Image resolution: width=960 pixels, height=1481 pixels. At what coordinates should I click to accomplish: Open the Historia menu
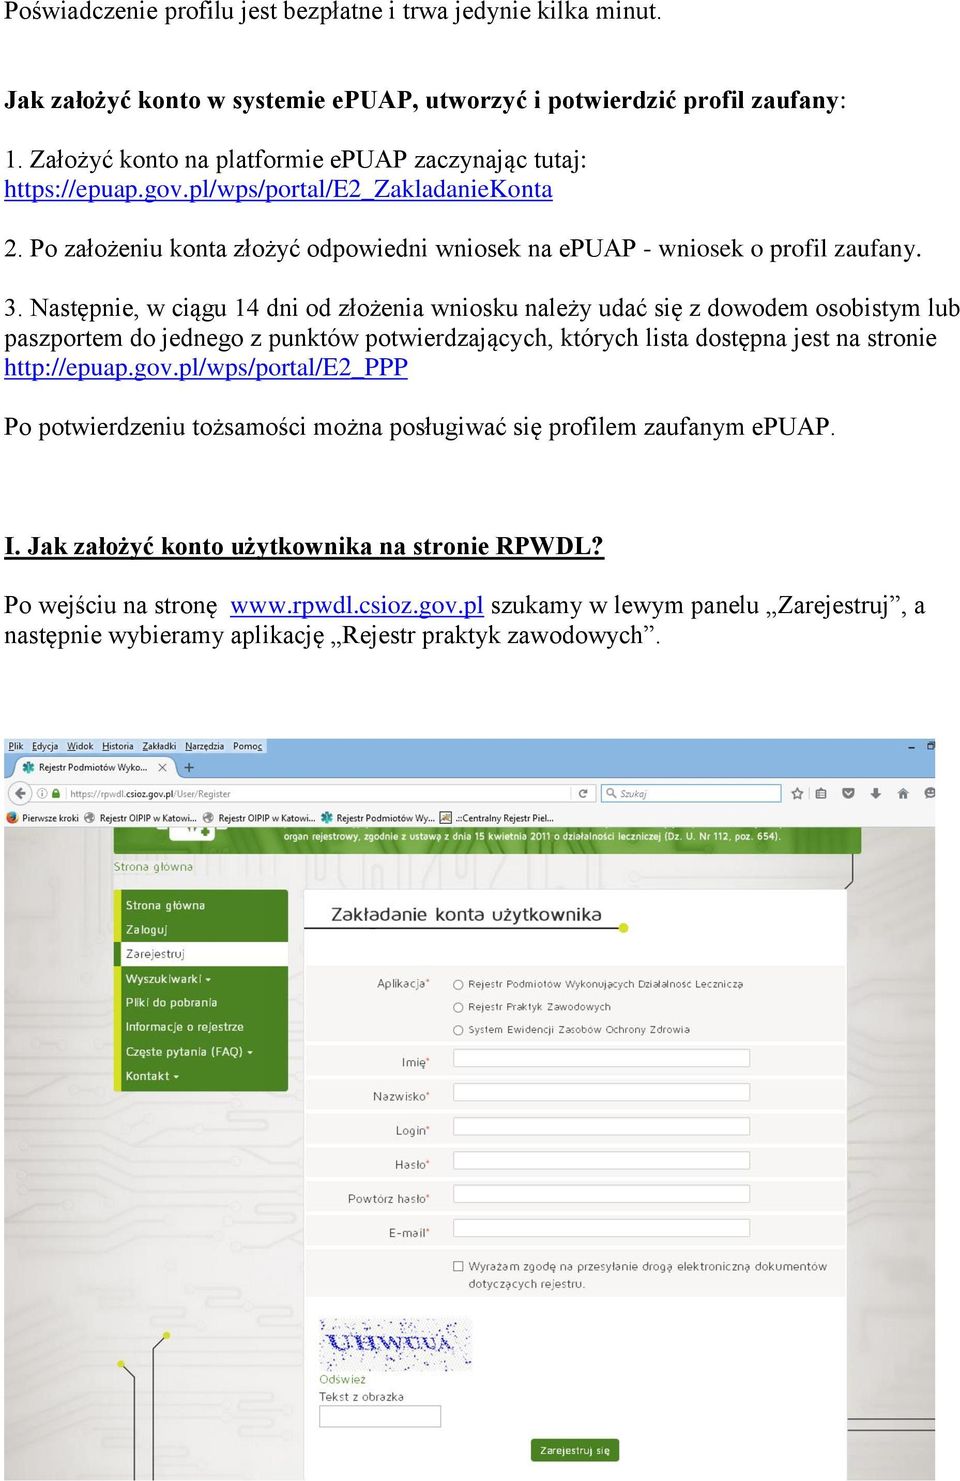tap(118, 746)
